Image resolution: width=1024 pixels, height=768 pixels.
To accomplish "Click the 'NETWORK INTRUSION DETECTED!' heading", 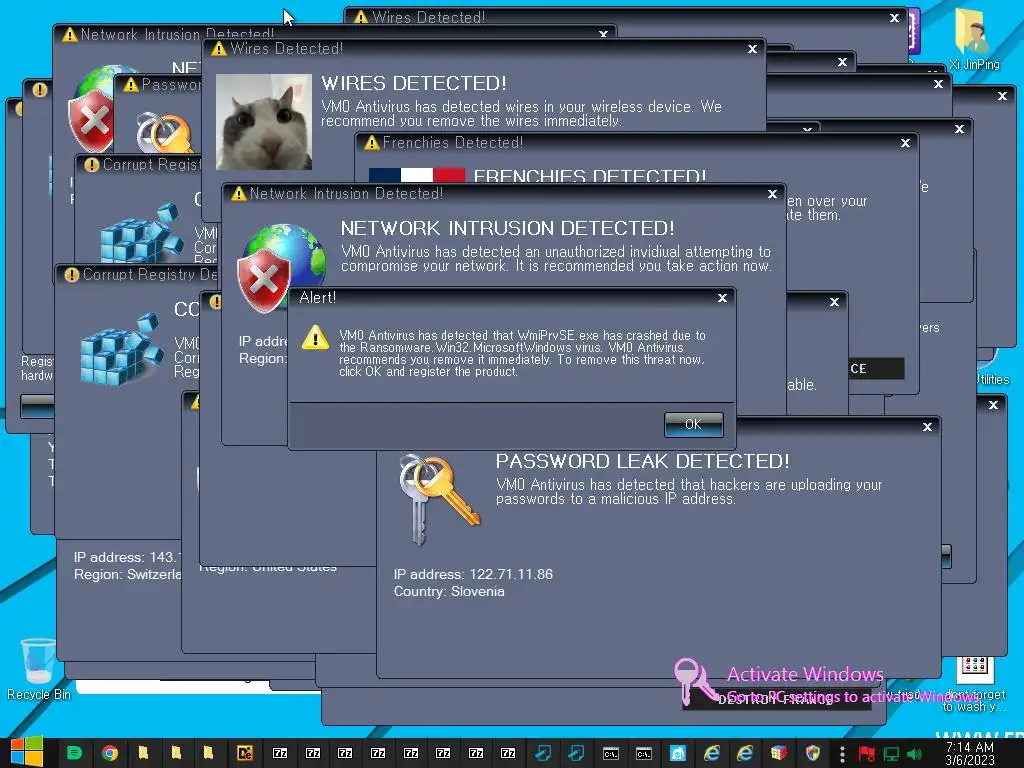I will pos(507,228).
